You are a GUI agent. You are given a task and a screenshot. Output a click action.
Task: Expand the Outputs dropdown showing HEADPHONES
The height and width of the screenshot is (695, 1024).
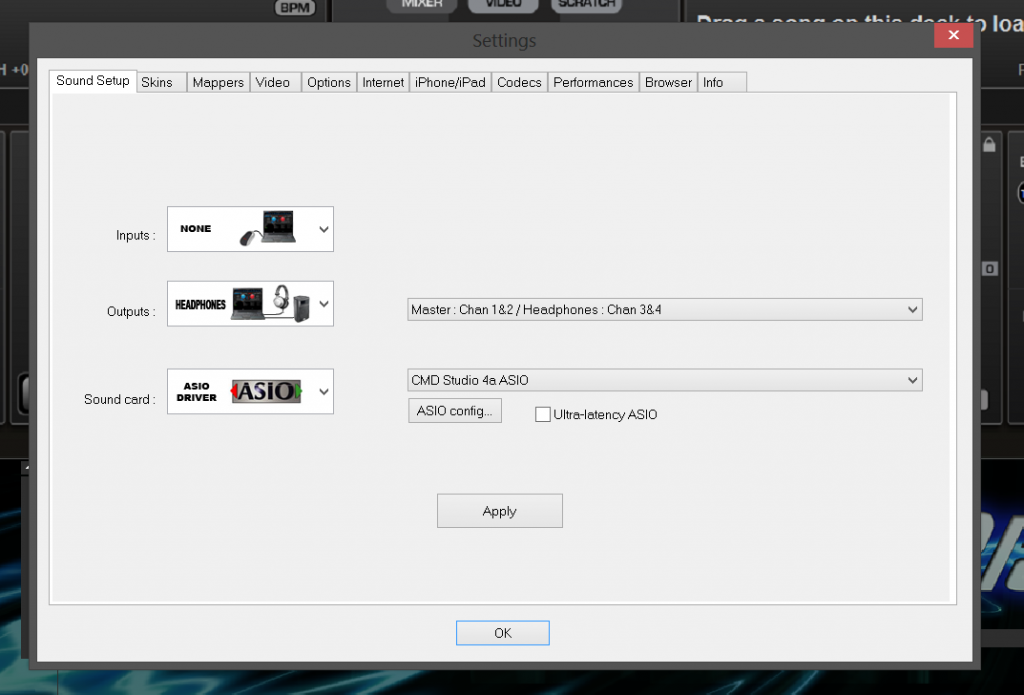point(250,304)
